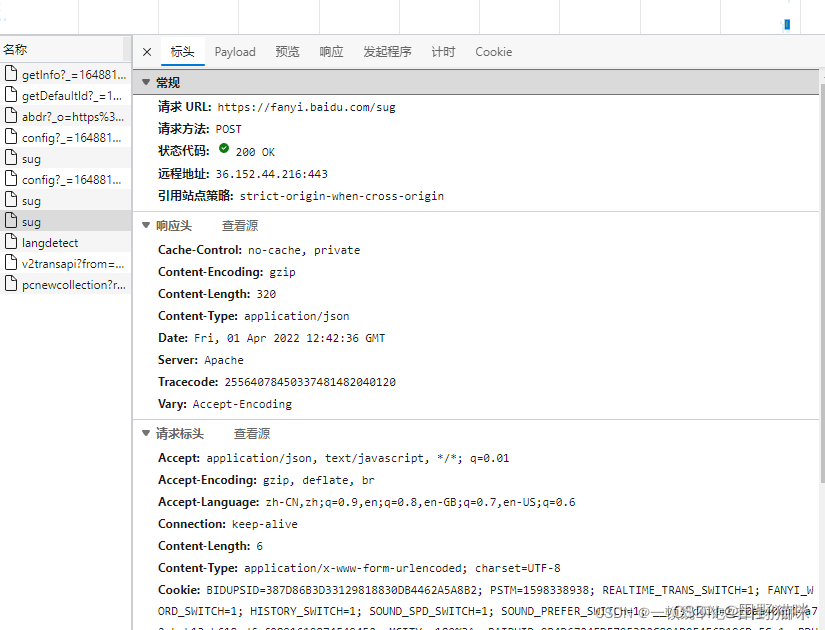Collapse the 常规 section
The width and height of the screenshot is (825, 630).
point(146,82)
